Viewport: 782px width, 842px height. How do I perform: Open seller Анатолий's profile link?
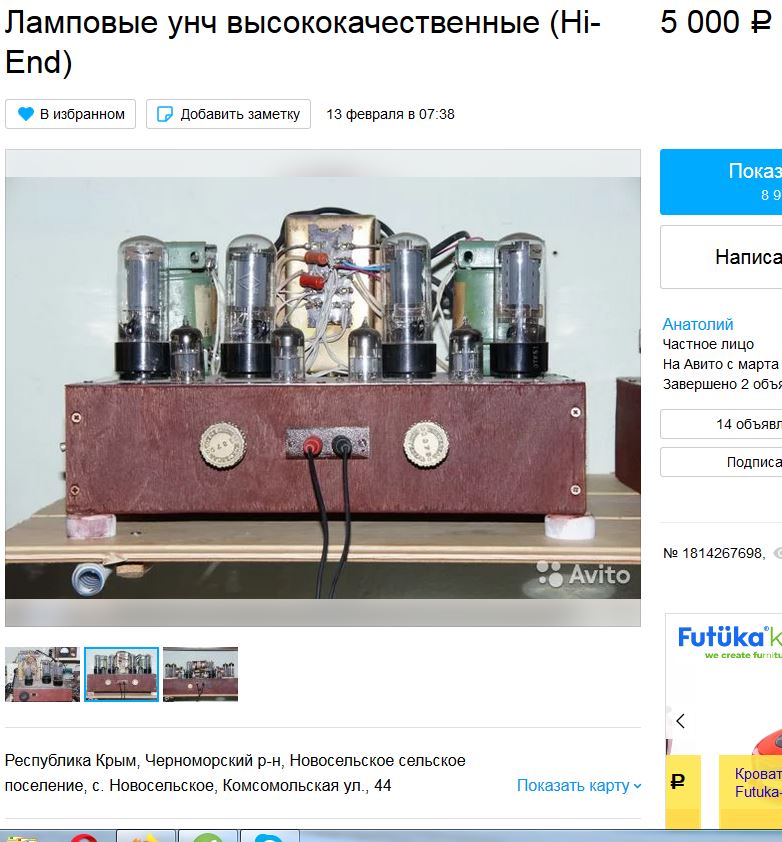(698, 324)
